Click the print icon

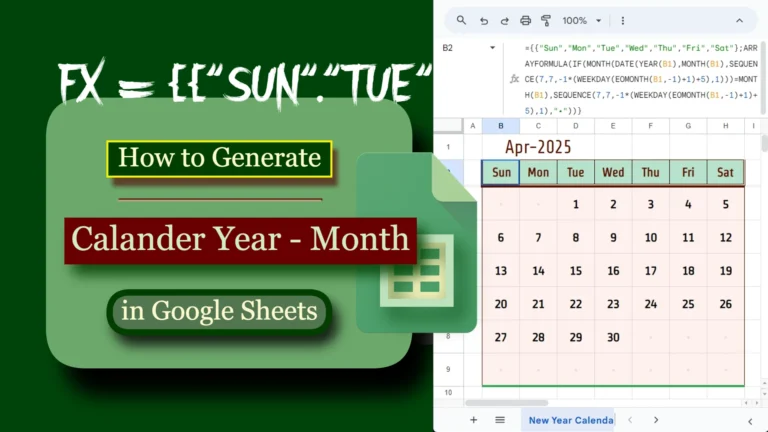point(525,21)
